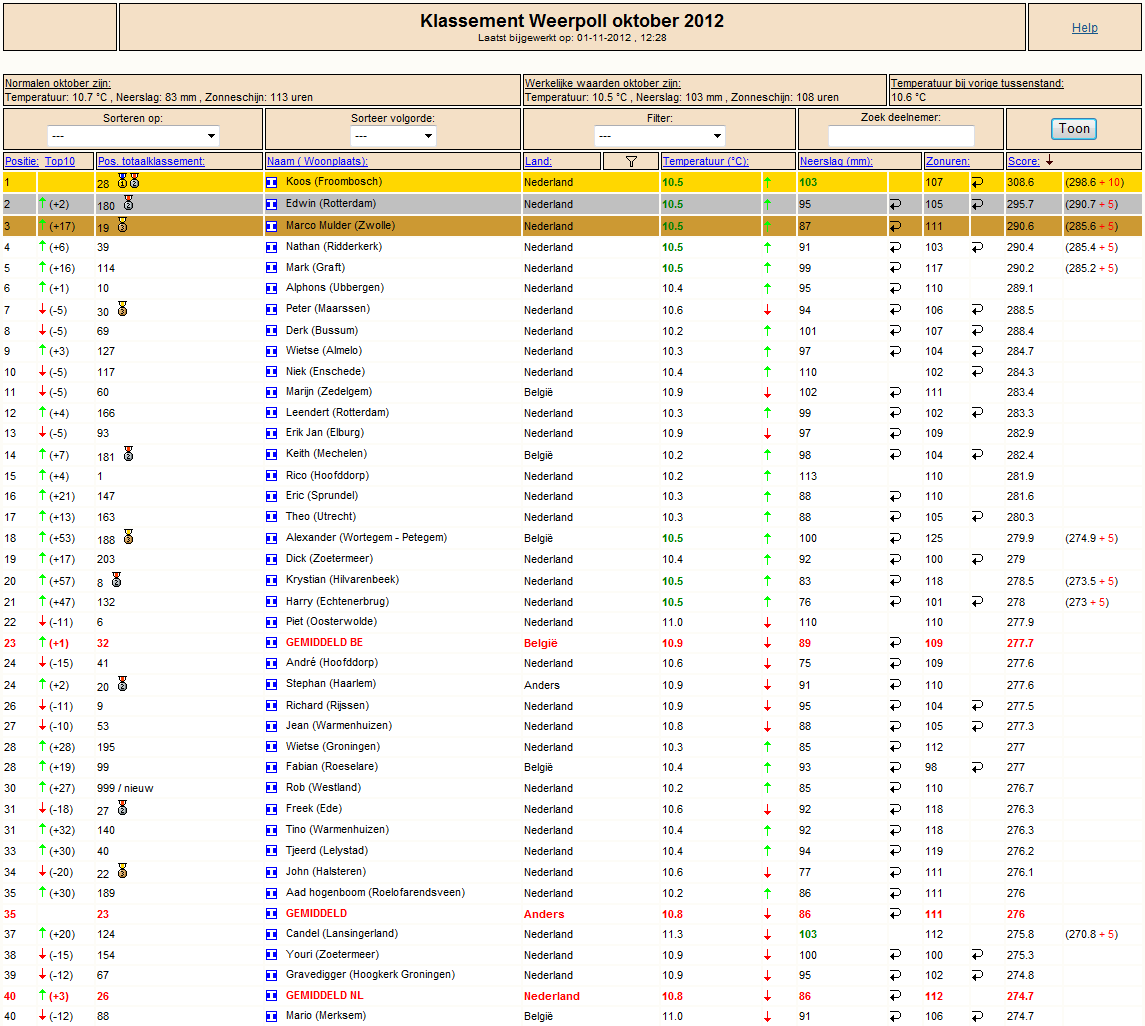Click the medal icon in Marco Mulder's row
This screenshot has height=1026, width=1145.
tap(123, 226)
